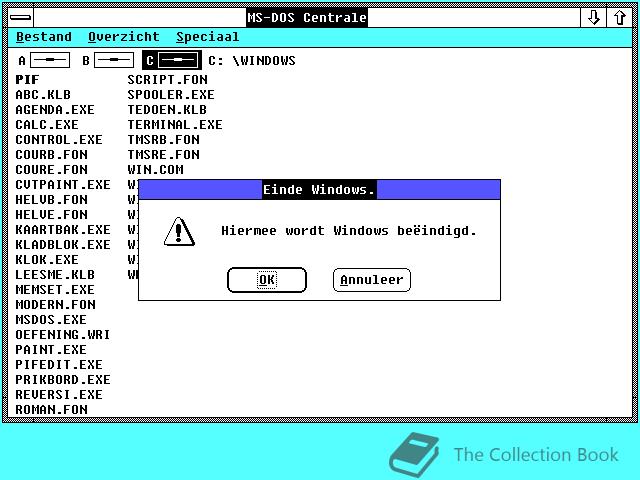Select file CVTPAINT.EXE
640x480 pixels.
[63, 184]
